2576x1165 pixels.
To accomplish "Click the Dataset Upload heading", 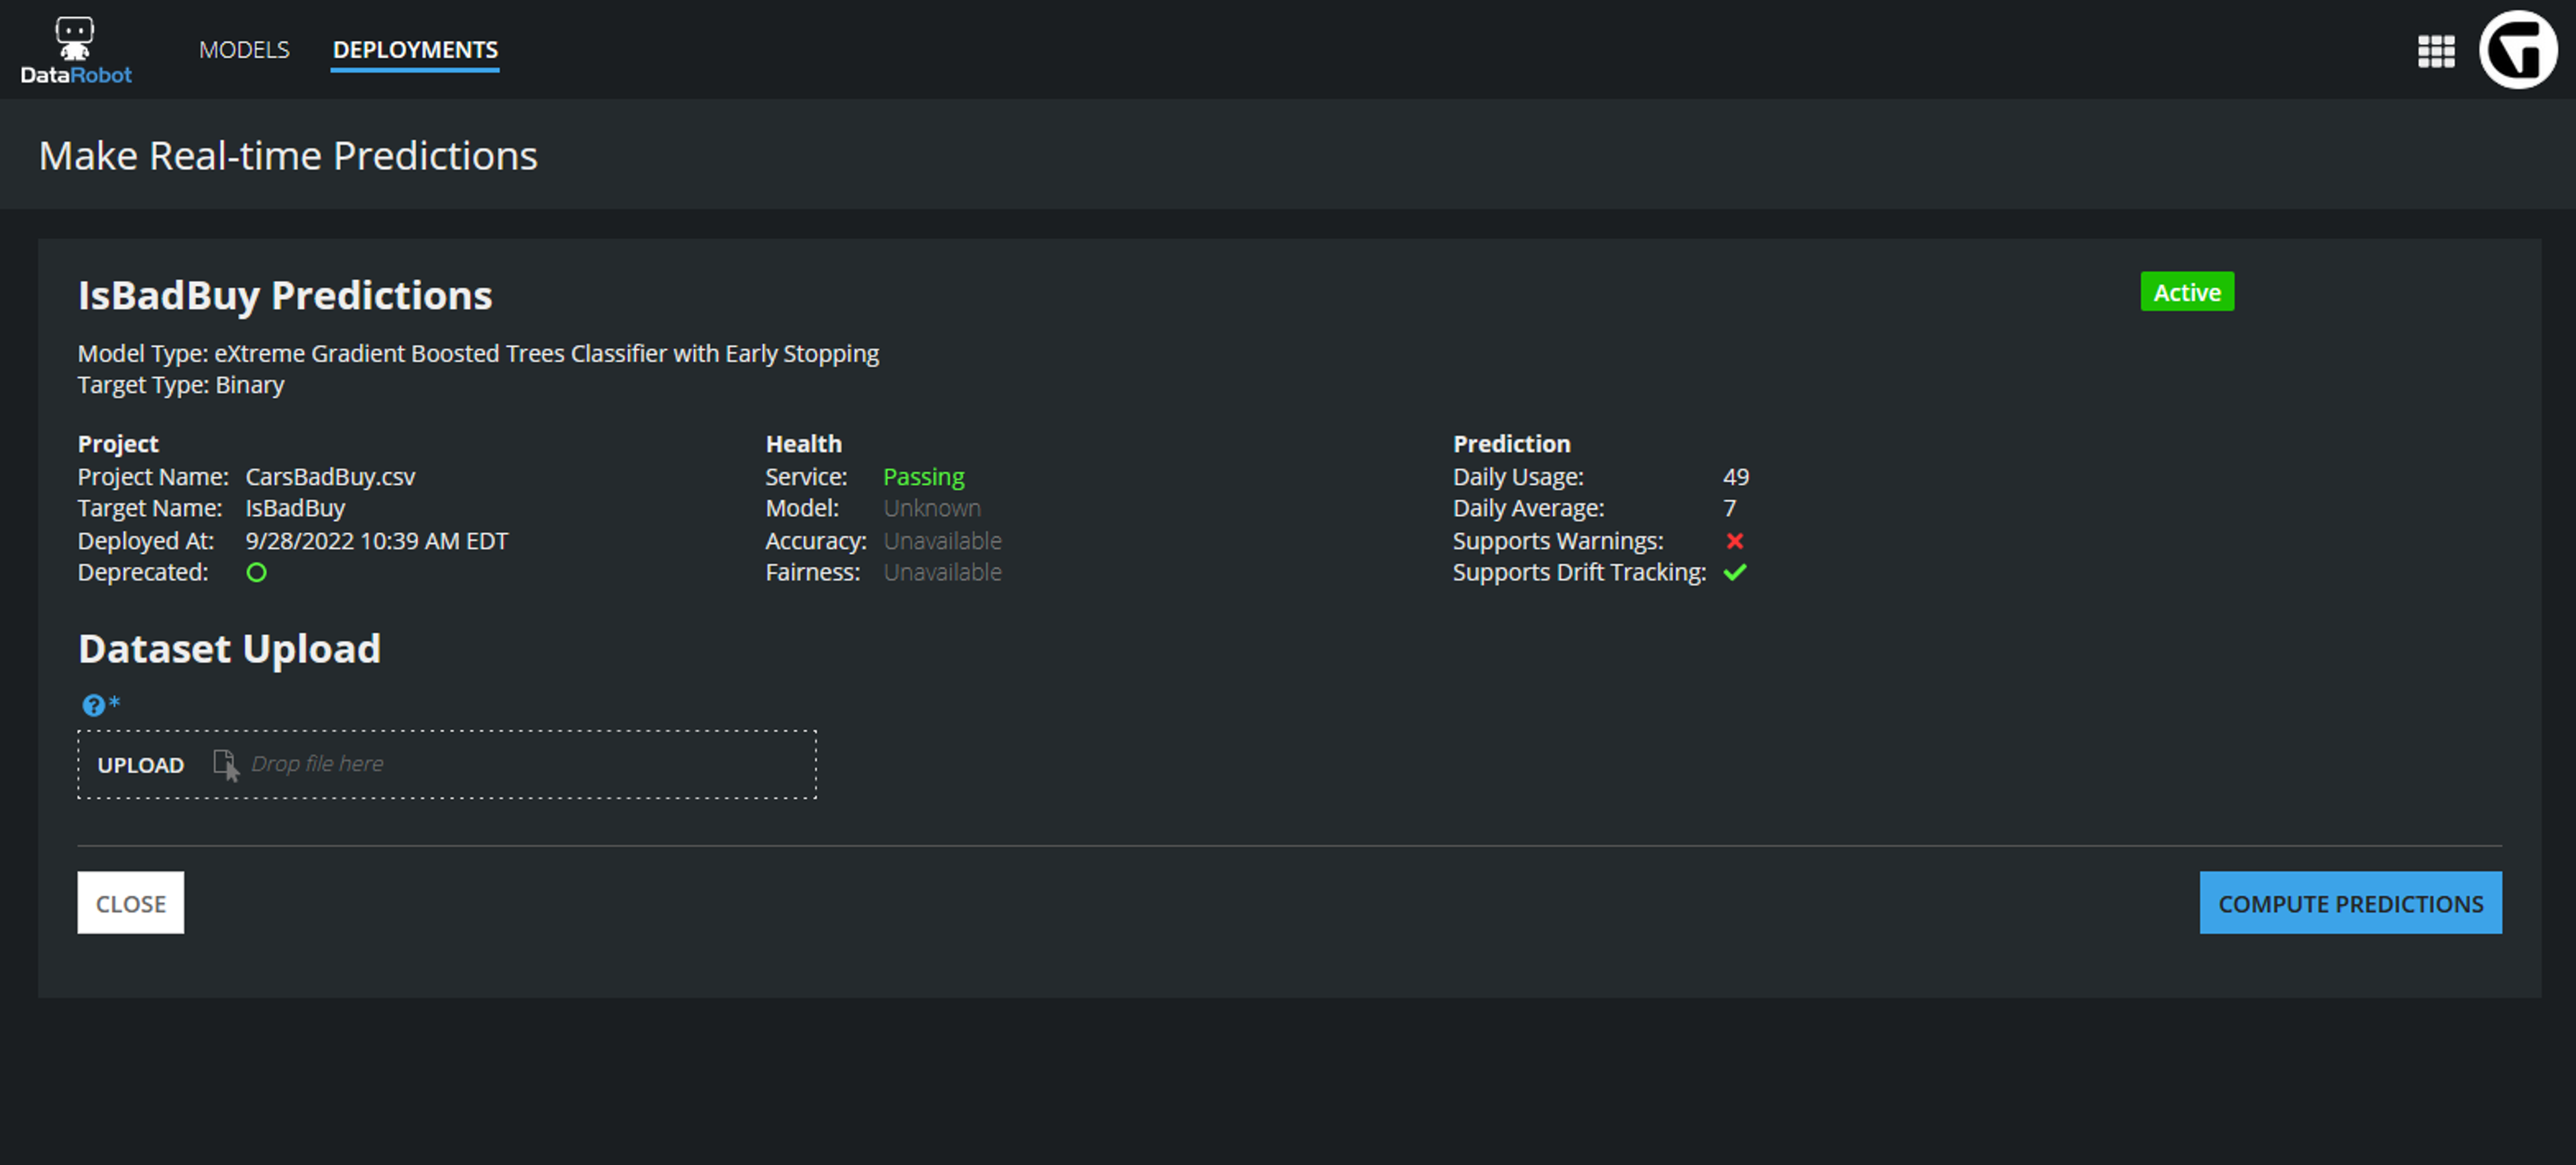I will 229,649.
